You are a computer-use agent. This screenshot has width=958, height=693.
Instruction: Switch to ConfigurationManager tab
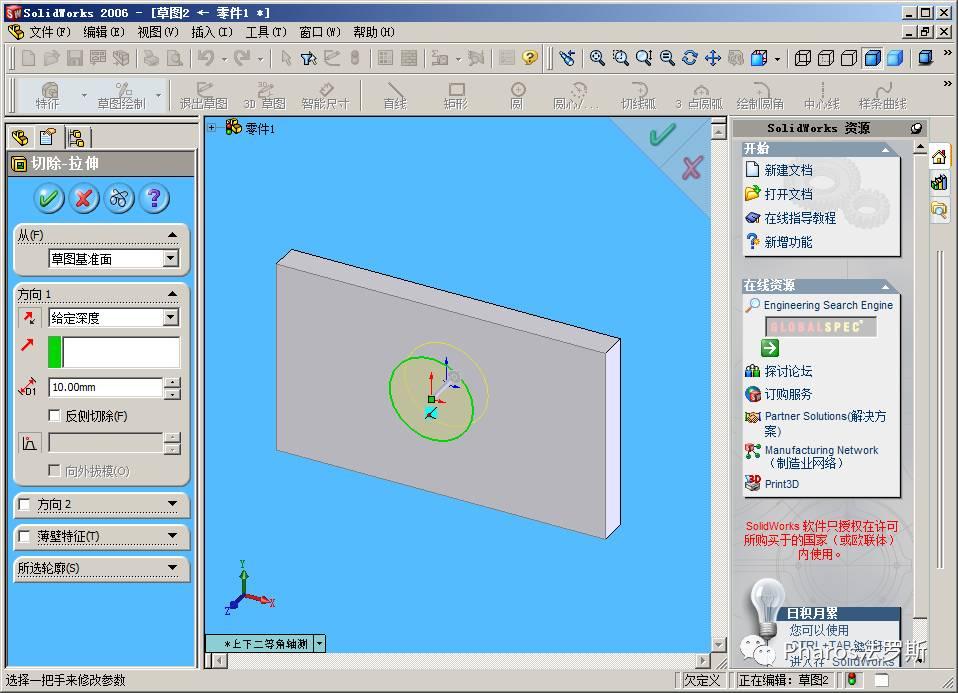(x=76, y=138)
